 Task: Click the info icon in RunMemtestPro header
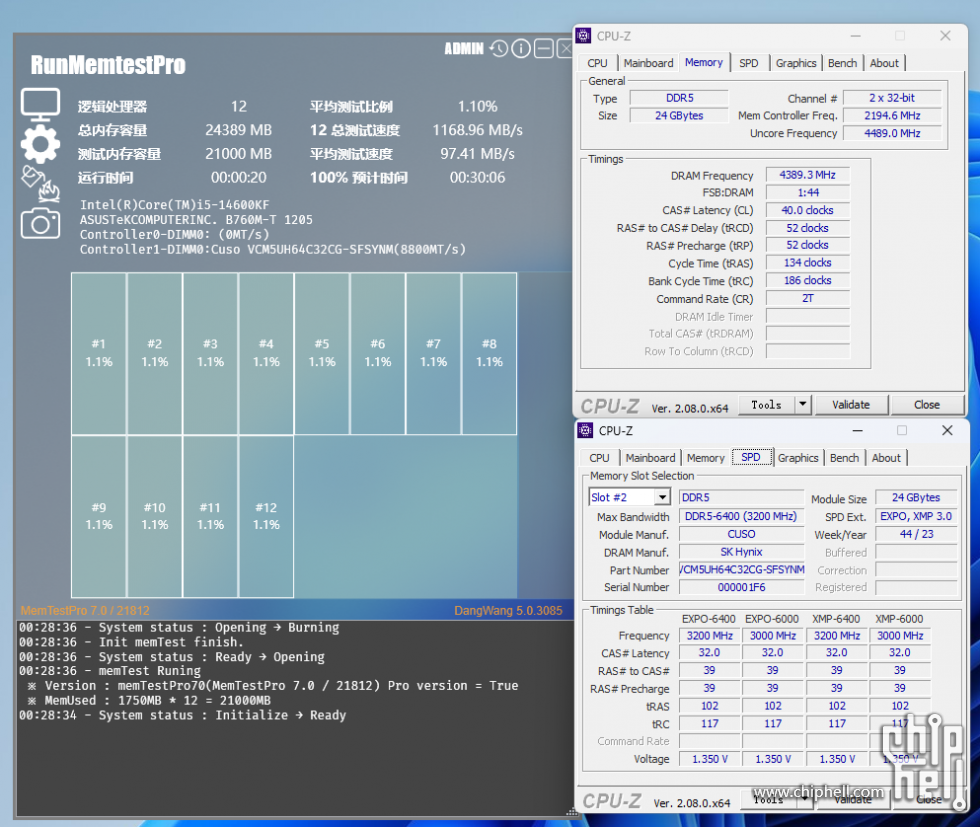(x=521, y=48)
